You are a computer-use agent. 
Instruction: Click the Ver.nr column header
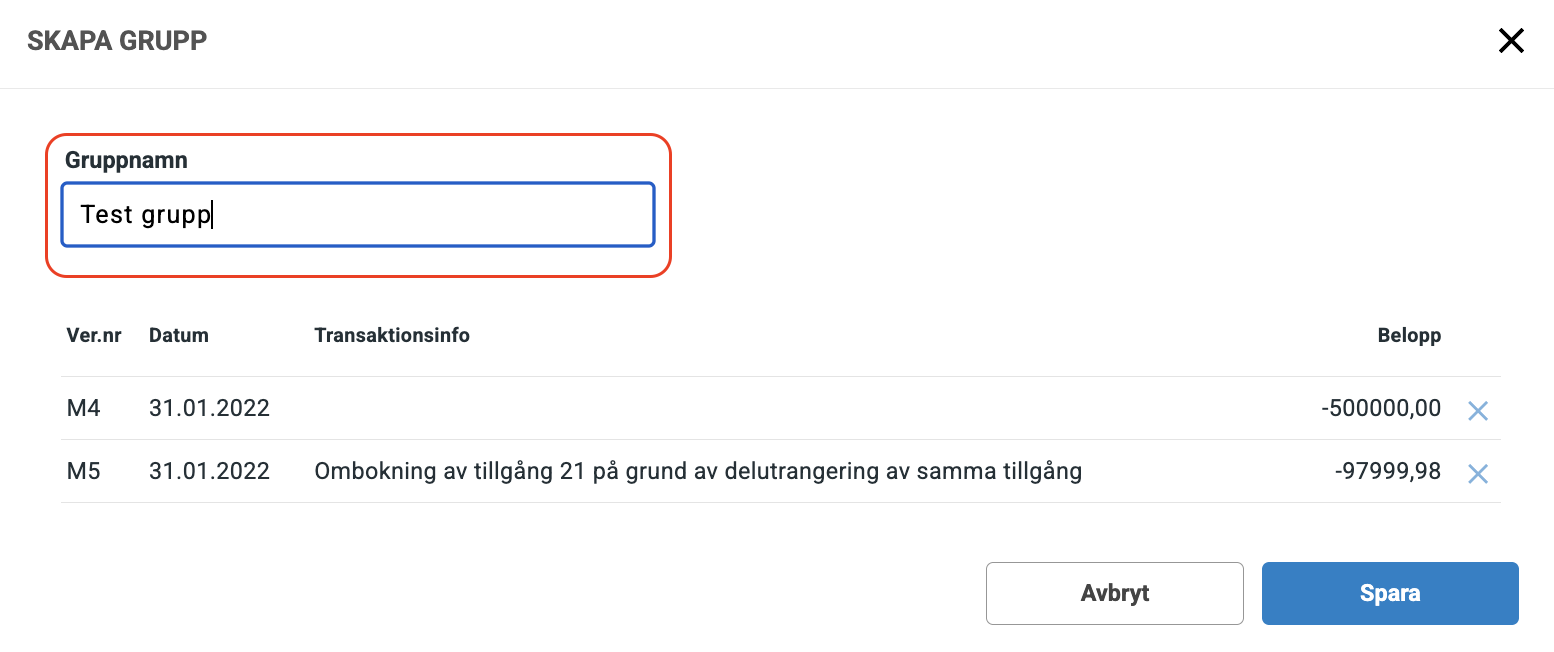[x=94, y=335]
